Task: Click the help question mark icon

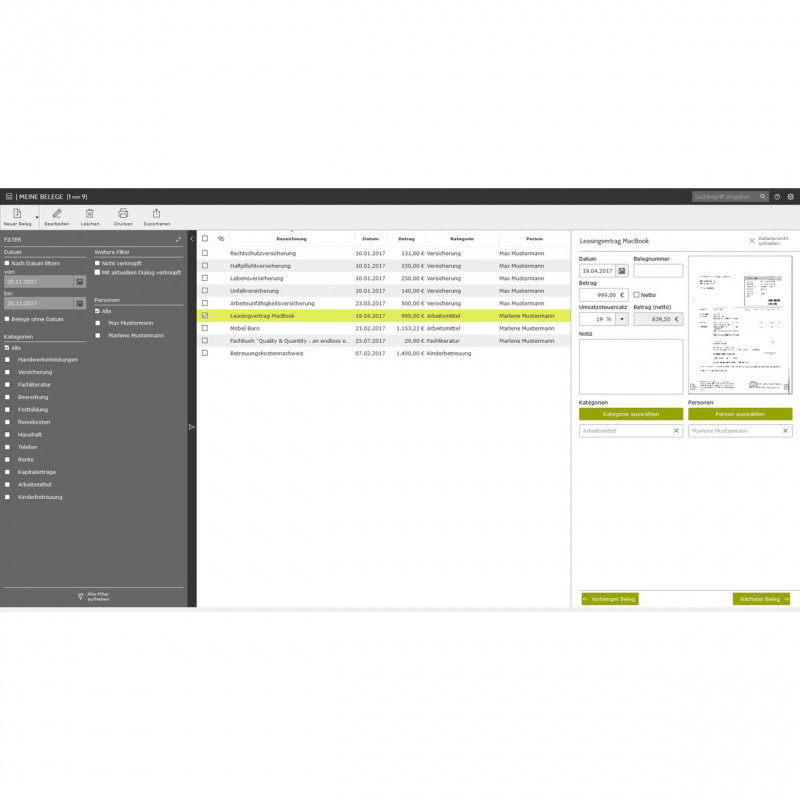Action: click(777, 197)
